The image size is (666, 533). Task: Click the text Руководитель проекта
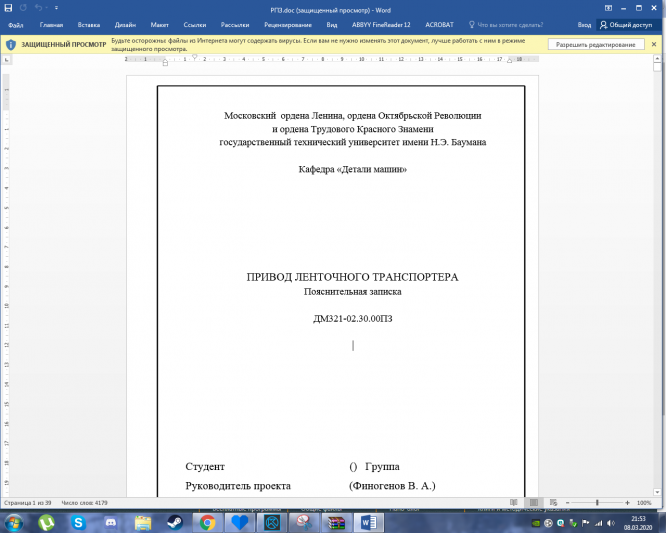click(238, 486)
